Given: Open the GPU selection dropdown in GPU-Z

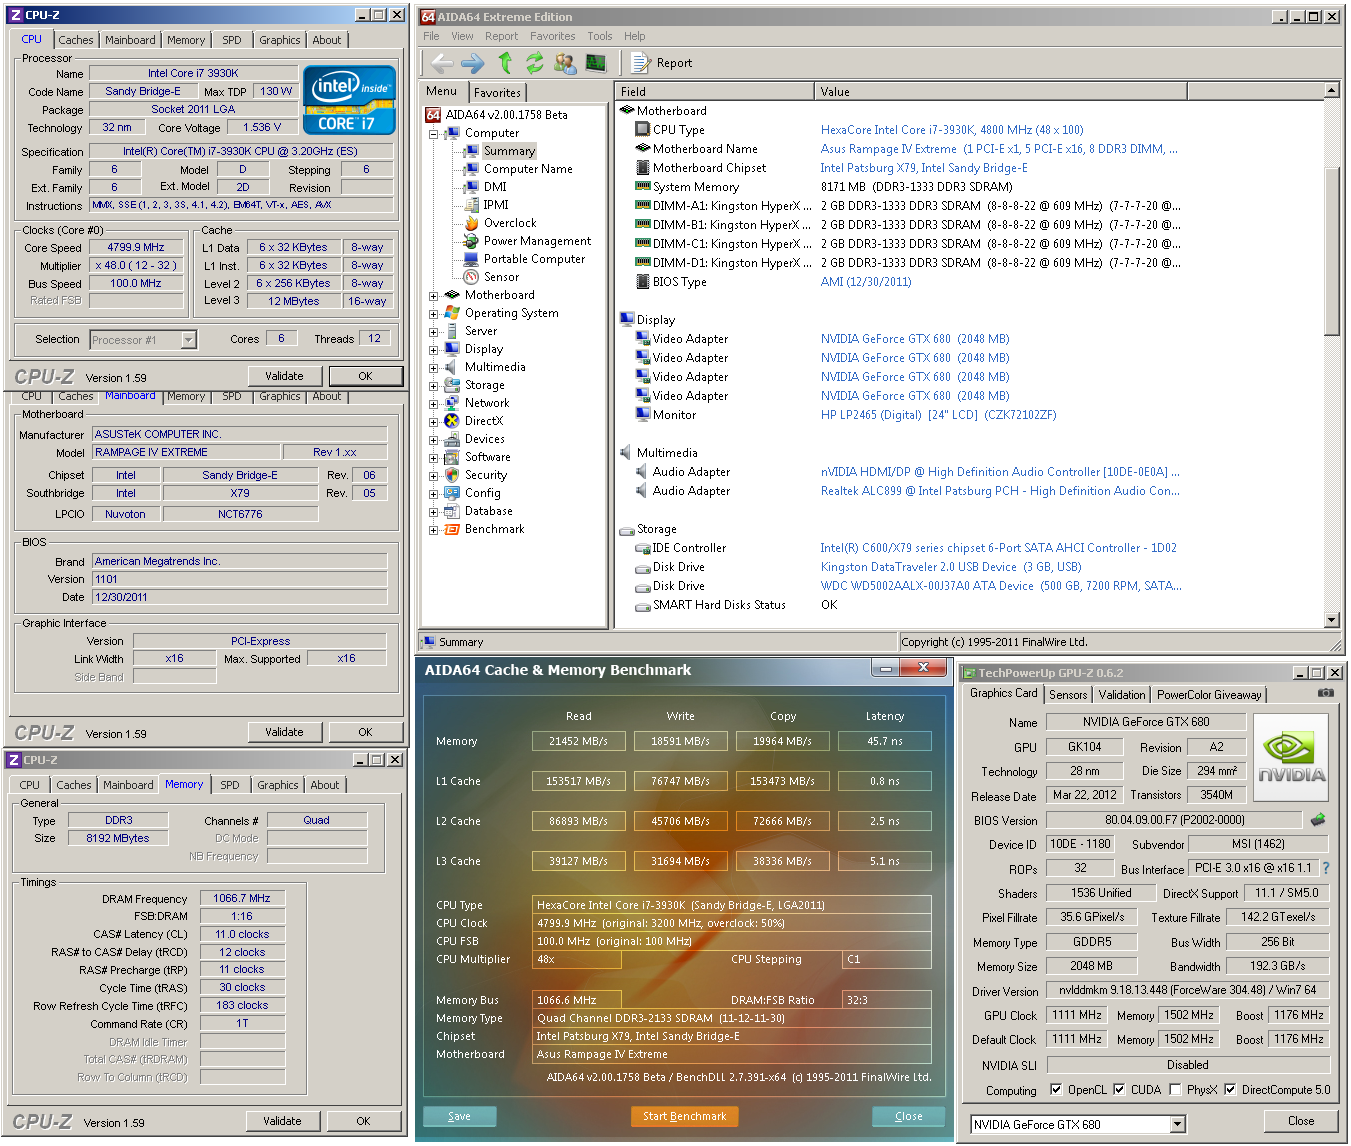Looking at the screenshot, I should click(1177, 1124).
